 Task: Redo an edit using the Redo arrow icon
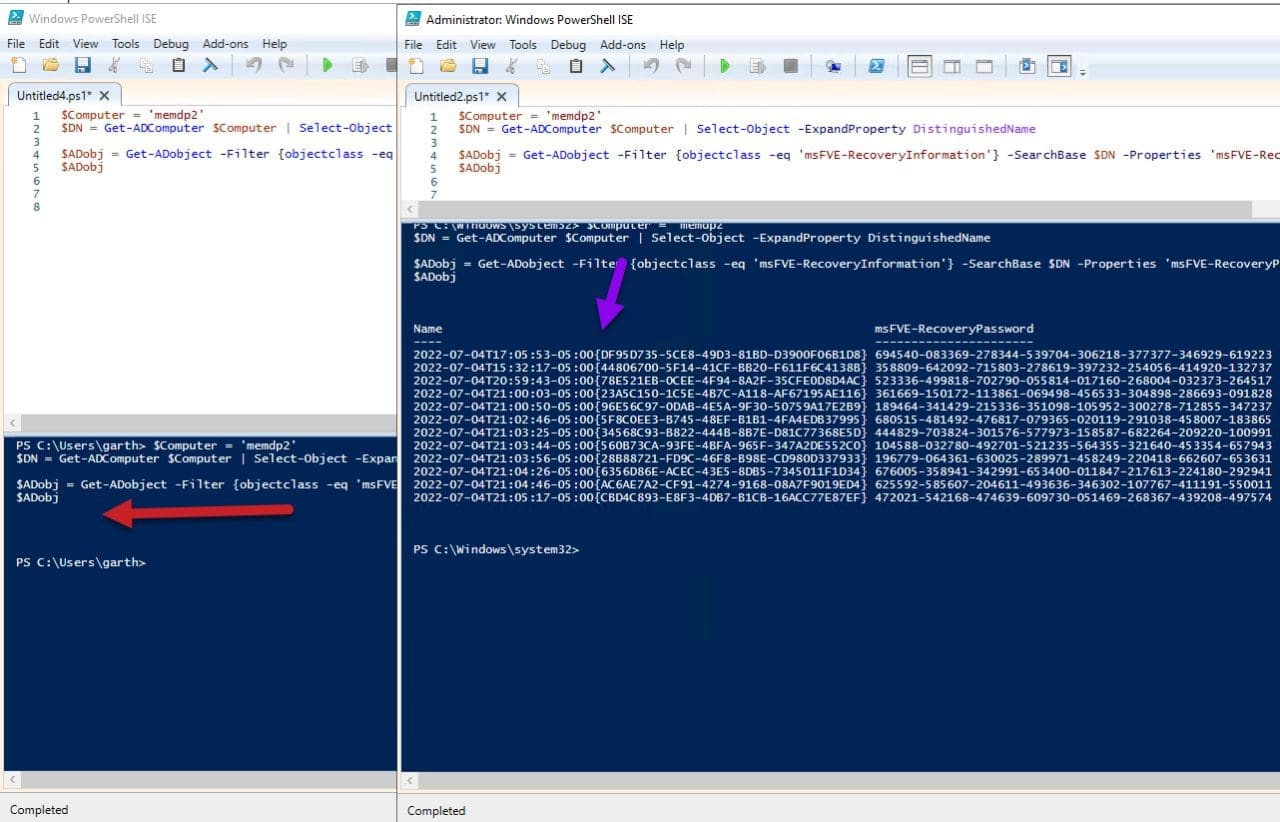click(683, 66)
